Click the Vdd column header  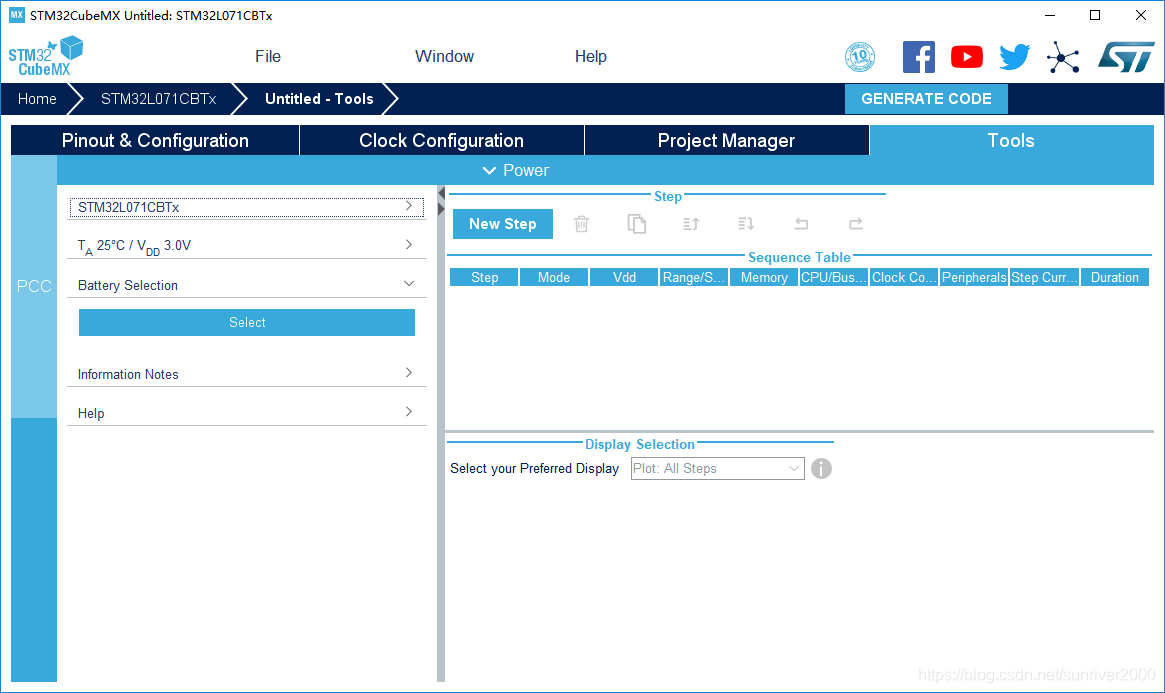click(624, 277)
